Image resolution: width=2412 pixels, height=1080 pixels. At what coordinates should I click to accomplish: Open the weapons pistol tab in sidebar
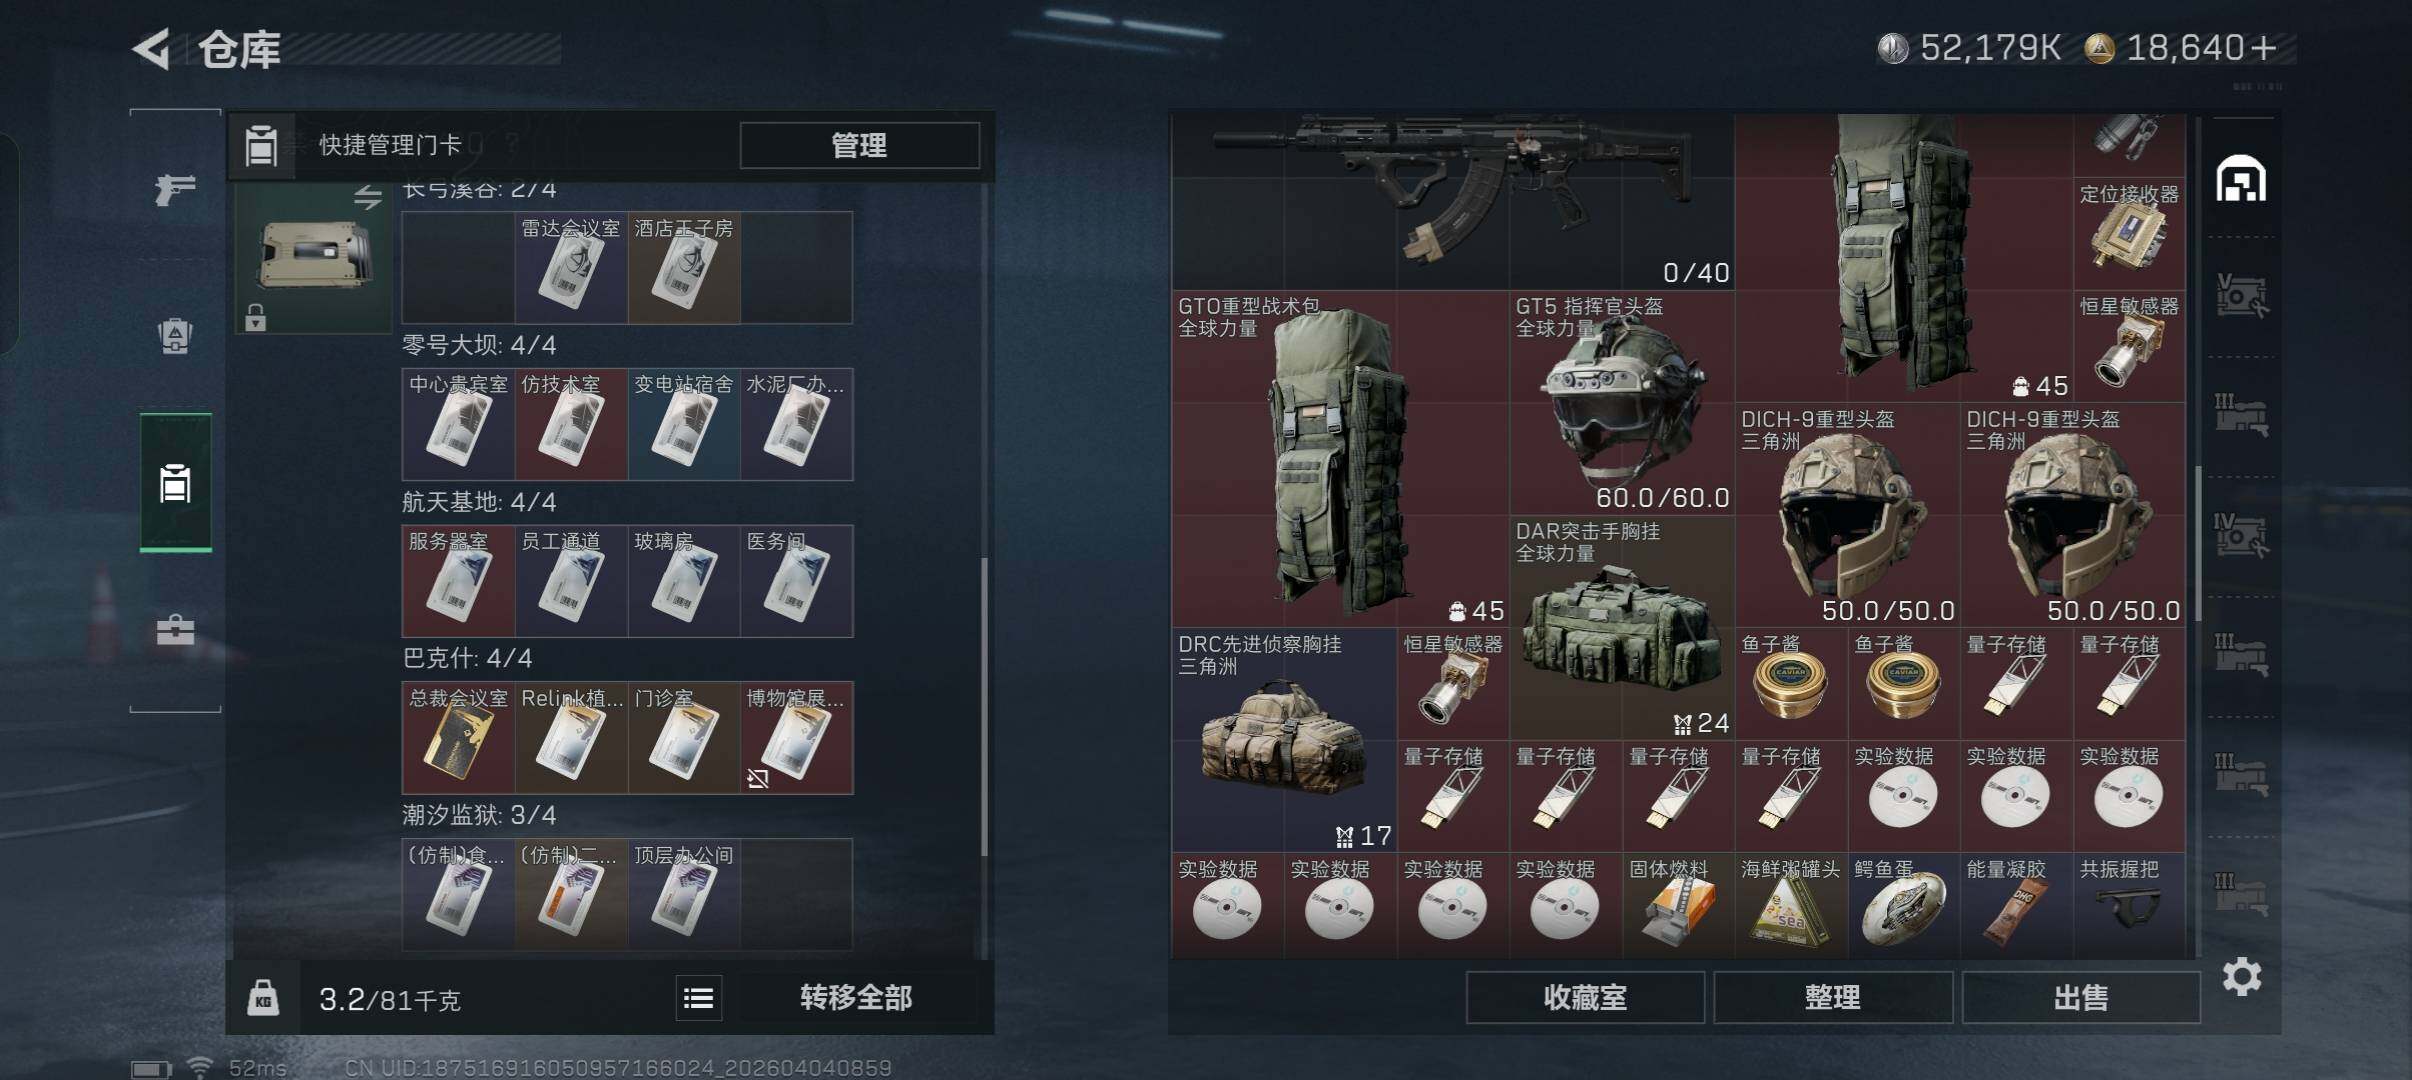click(x=175, y=189)
